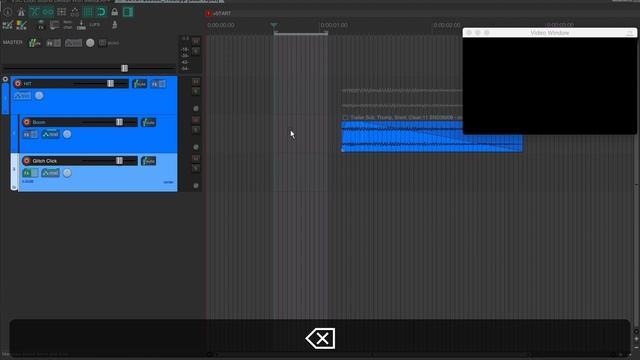Screen dimensions: 640x360
Task: Open the master track routing icon
Action: click(x=35, y=42)
